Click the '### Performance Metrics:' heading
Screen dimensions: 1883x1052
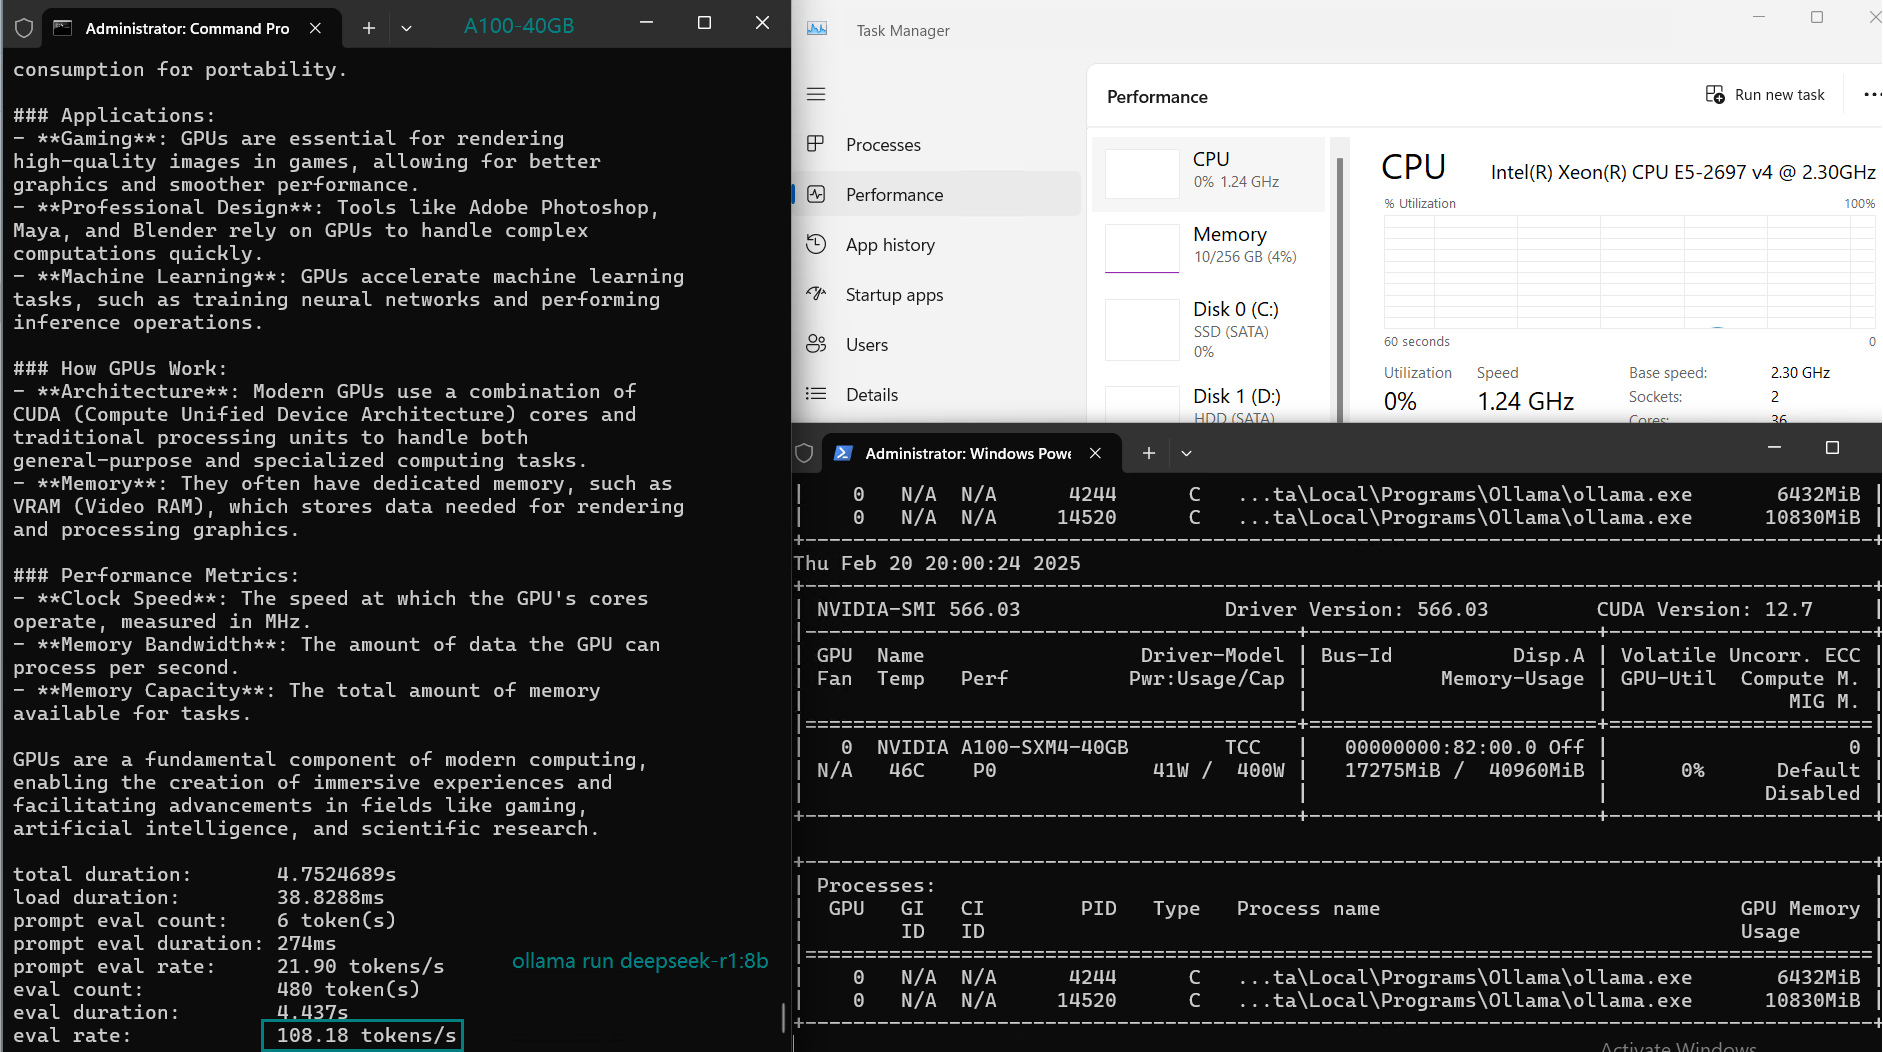coord(156,575)
